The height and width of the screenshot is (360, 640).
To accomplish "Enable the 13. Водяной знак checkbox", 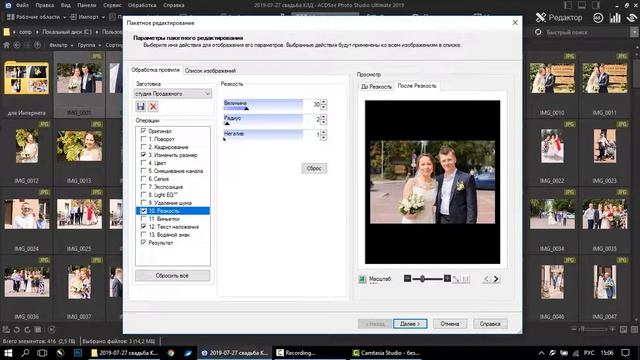I will (x=143, y=235).
